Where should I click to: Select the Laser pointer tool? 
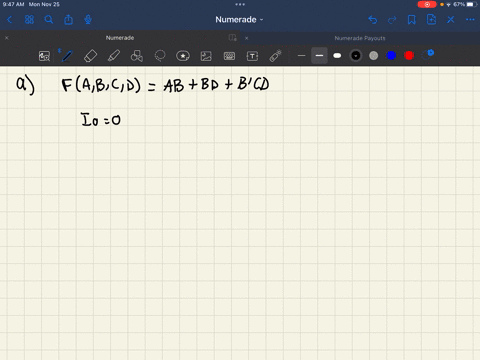pos(275,56)
